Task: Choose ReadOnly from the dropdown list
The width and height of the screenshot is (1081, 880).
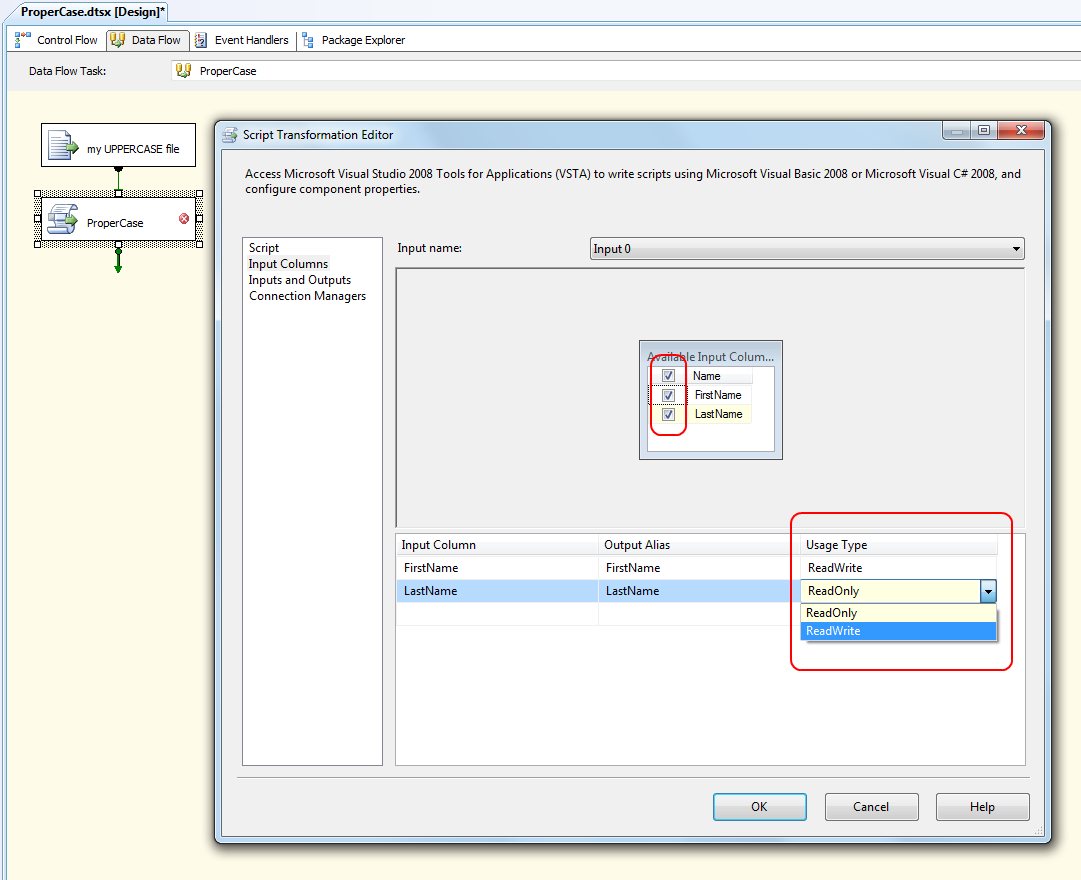Action: [899, 612]
